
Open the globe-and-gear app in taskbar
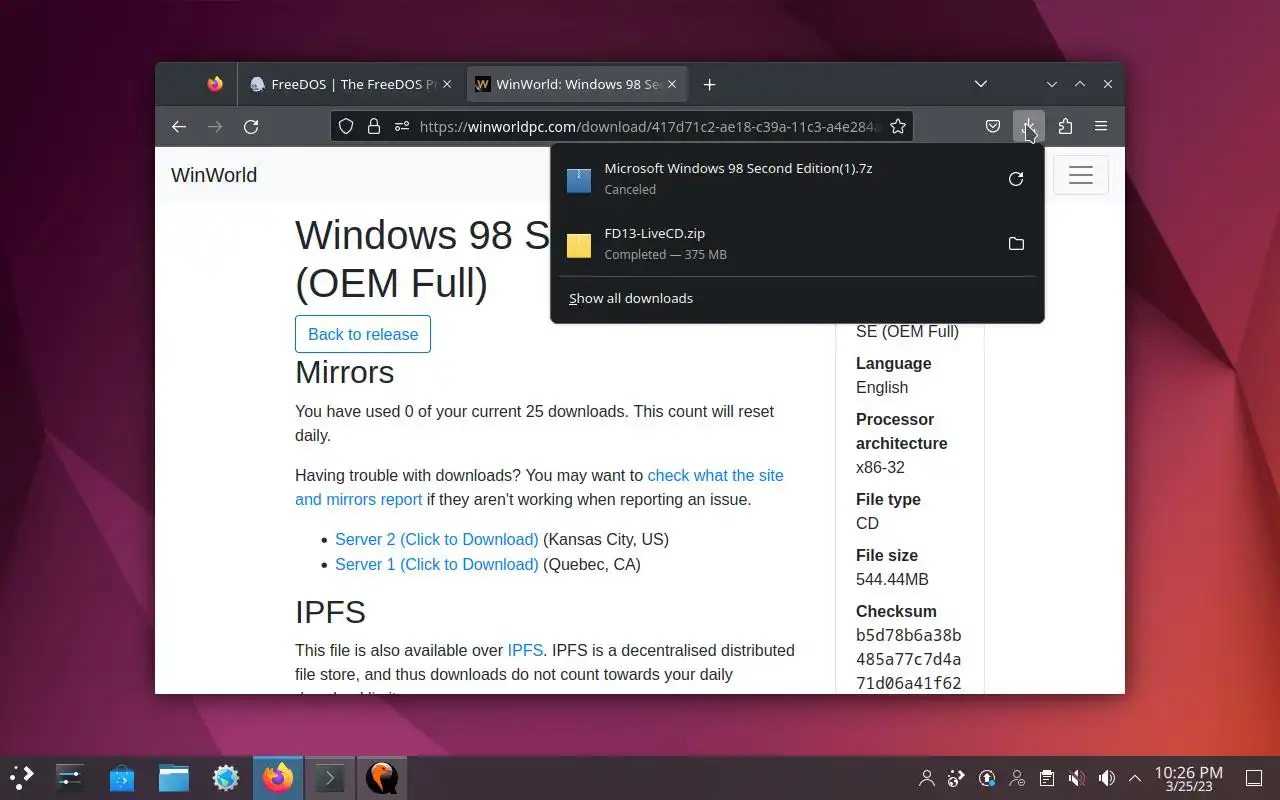pos(226,777)
